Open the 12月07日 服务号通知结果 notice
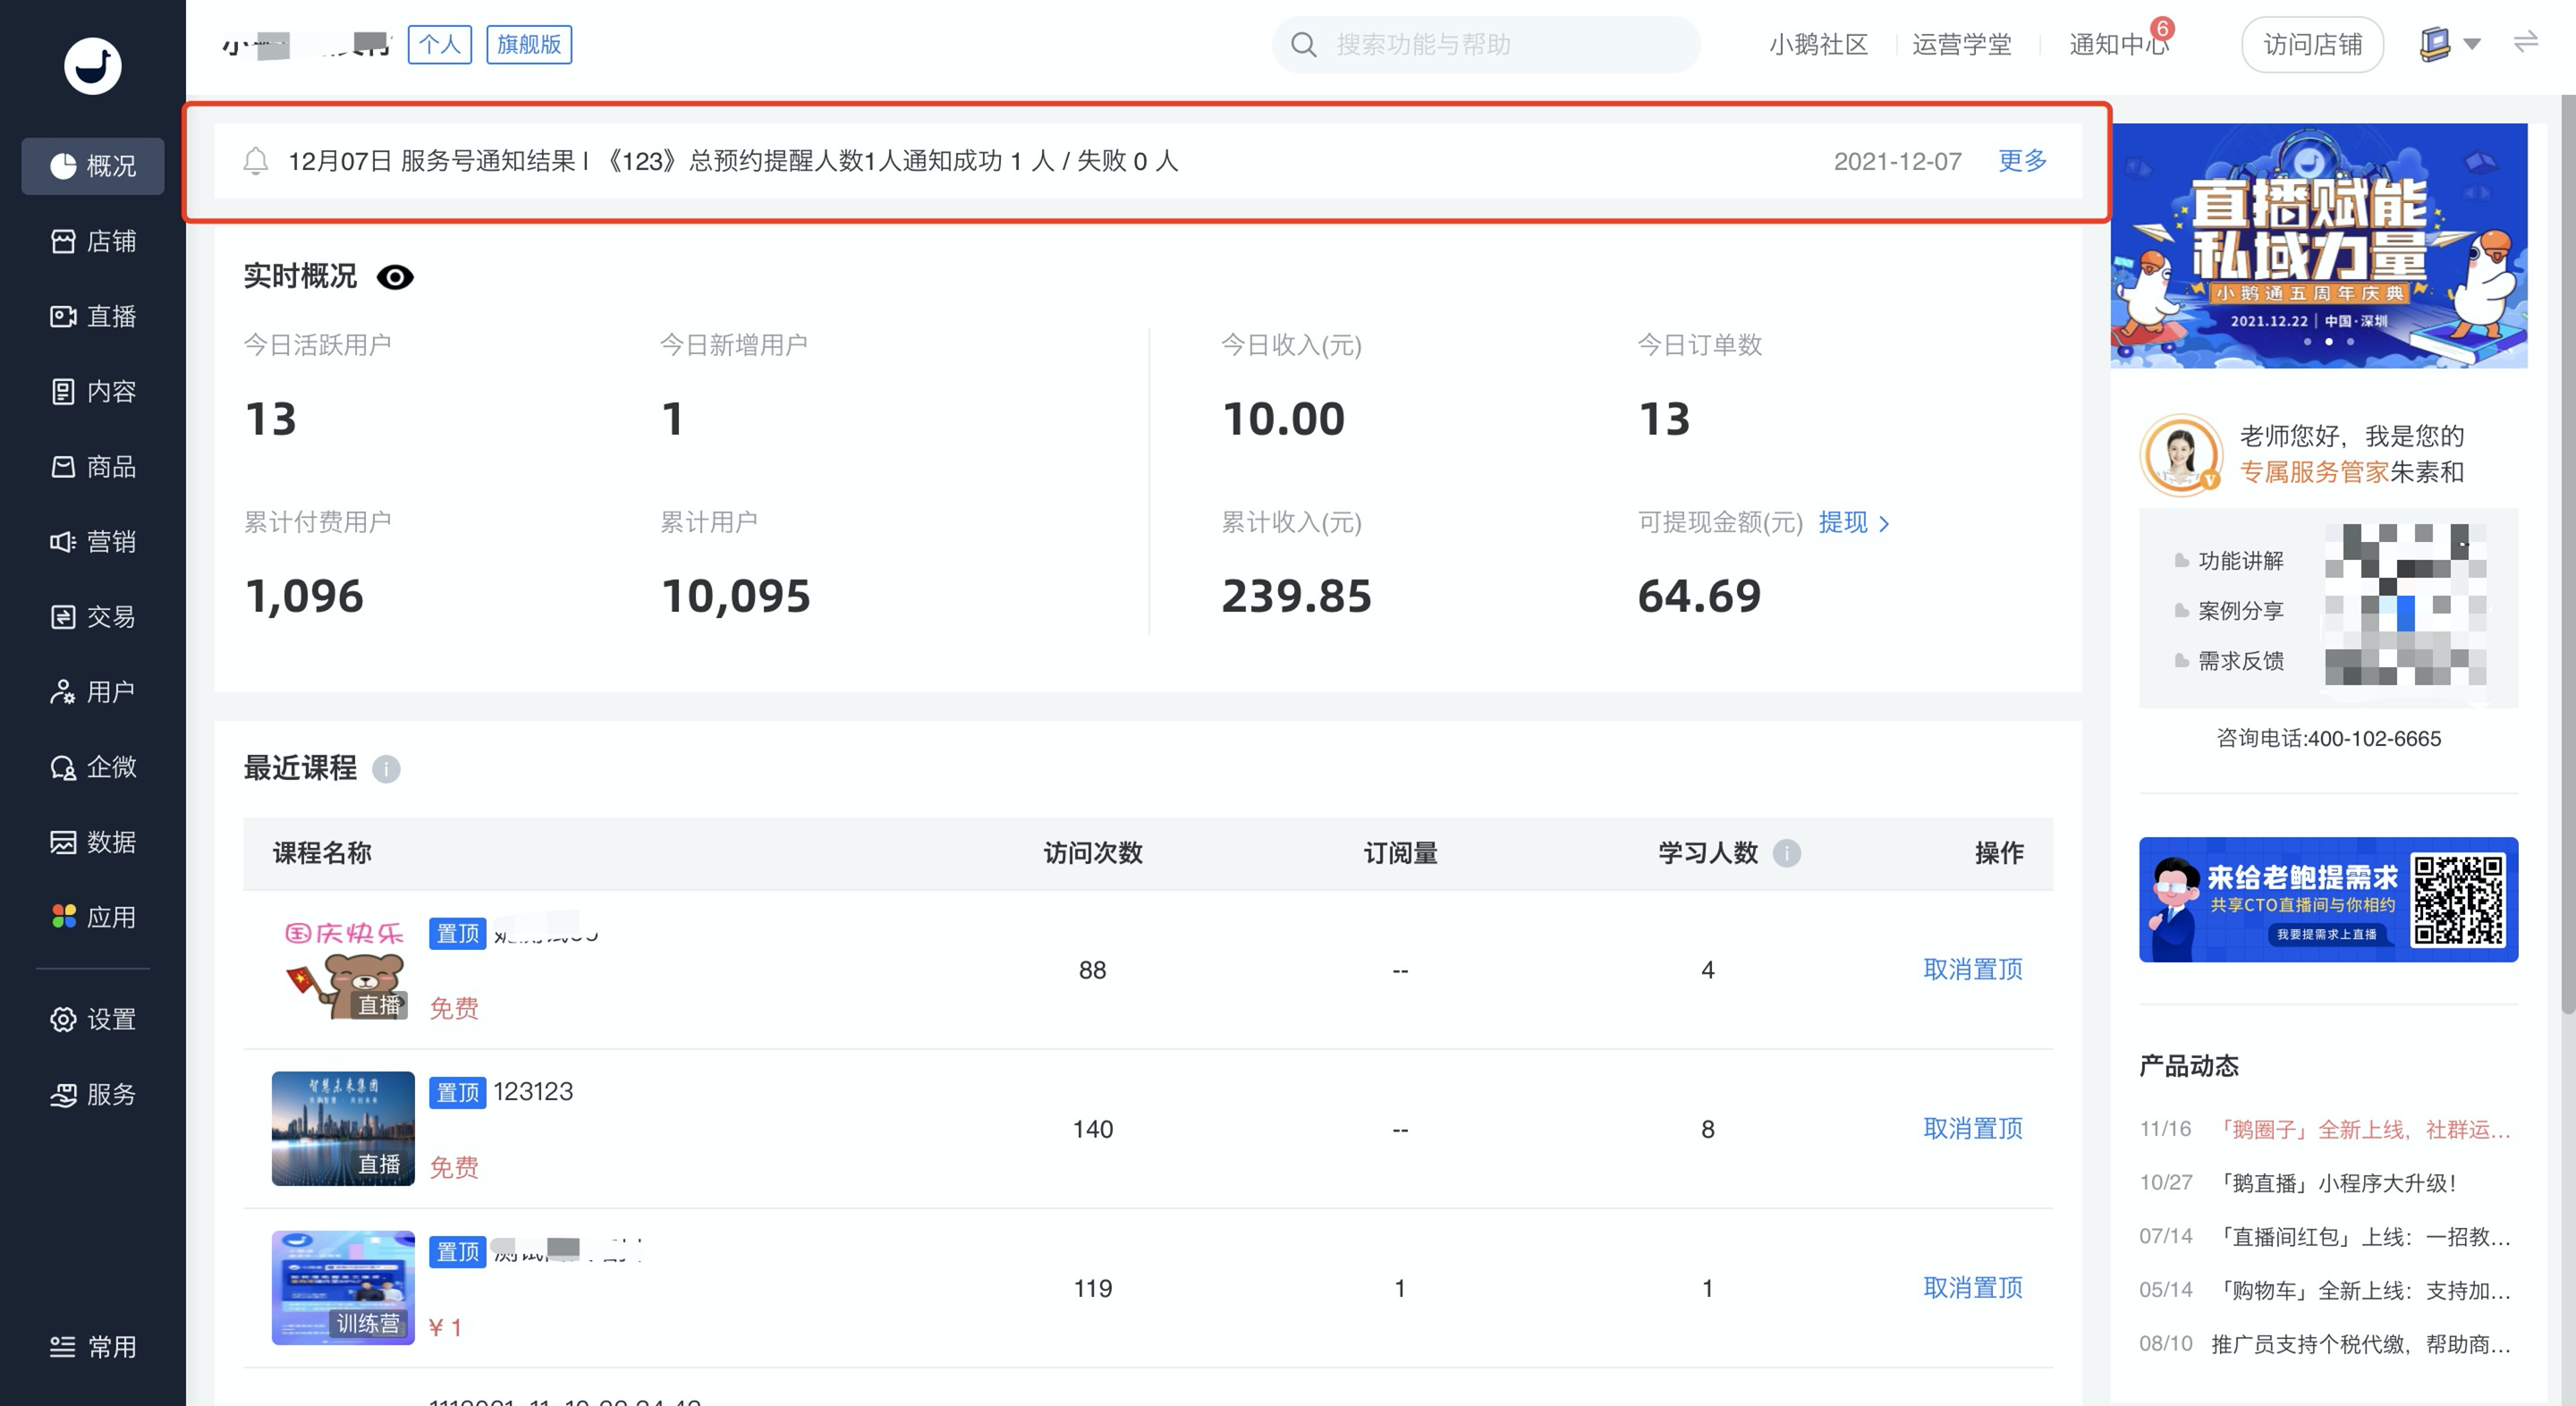 tap(733, 161)
